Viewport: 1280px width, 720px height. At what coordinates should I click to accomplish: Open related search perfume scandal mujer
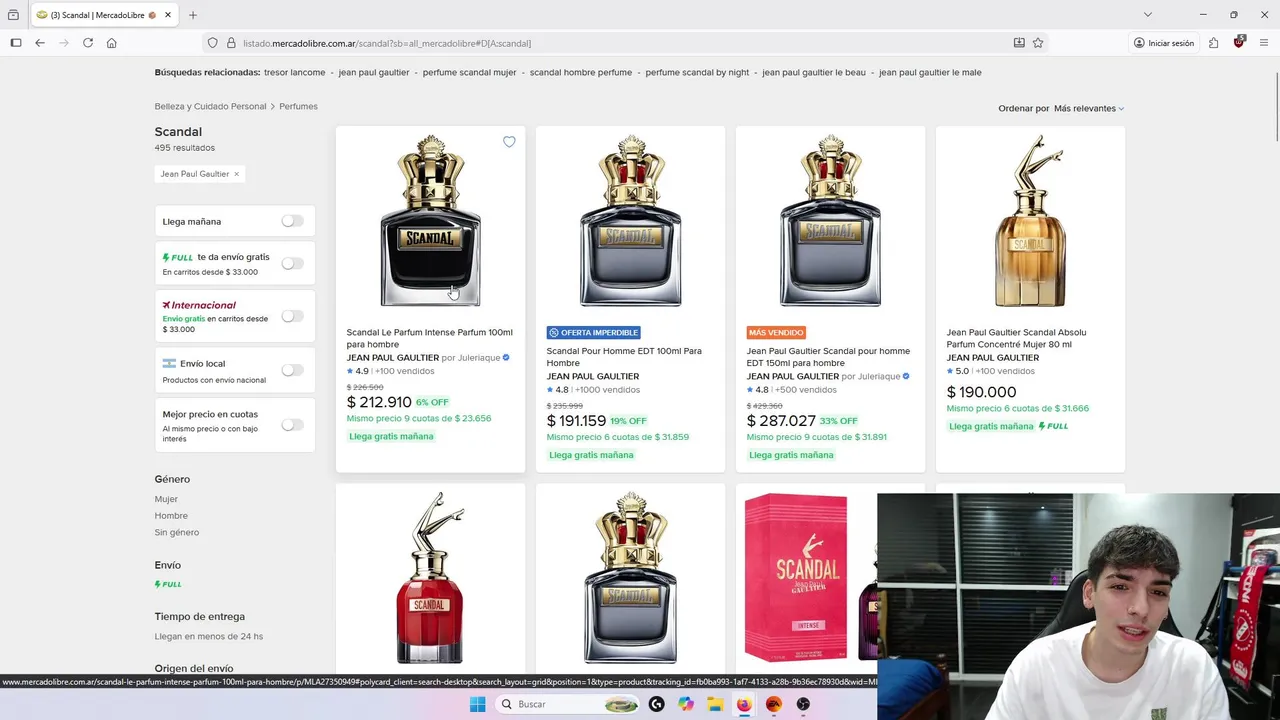(x=469, y=72)
